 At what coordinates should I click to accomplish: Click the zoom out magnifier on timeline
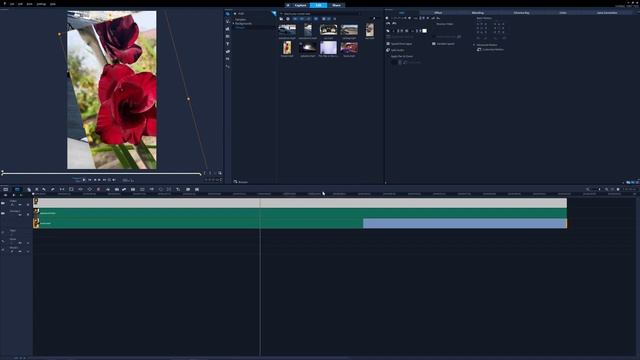(x=588, y=189)
